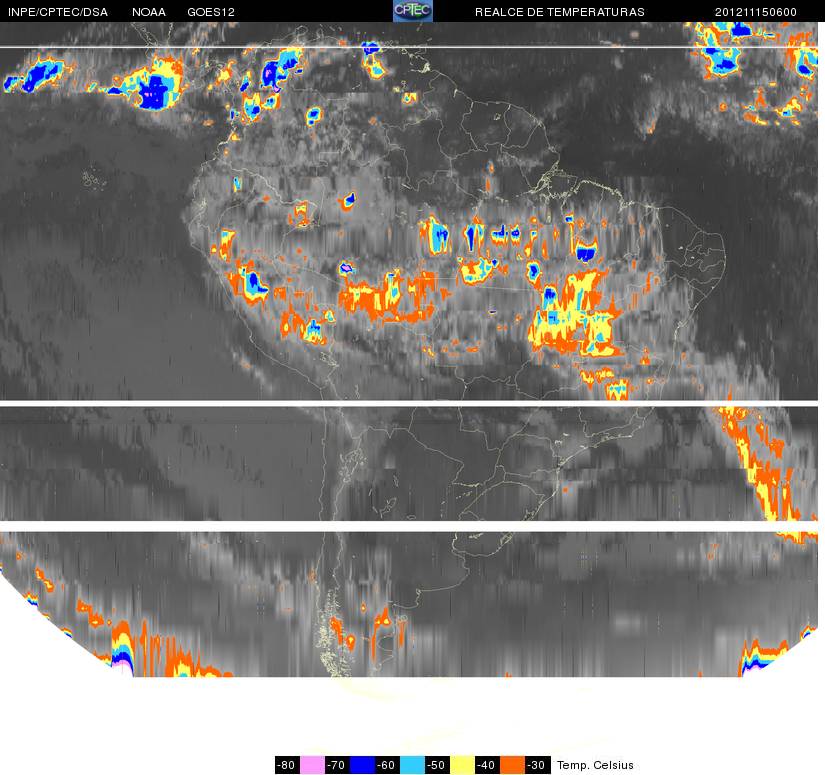Click the -50 legend value
Viewport: 825px width, 775px height.
438,765
